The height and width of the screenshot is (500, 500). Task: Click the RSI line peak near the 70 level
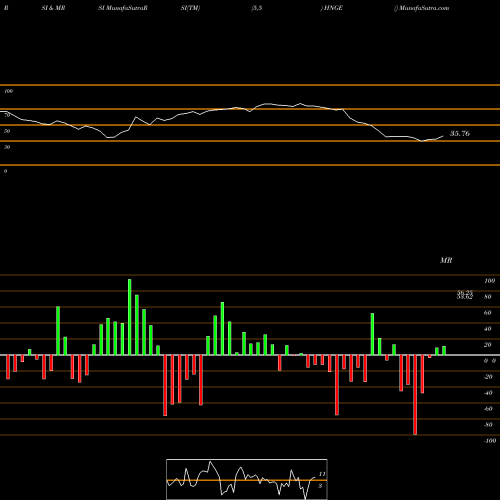pos(300,103)
